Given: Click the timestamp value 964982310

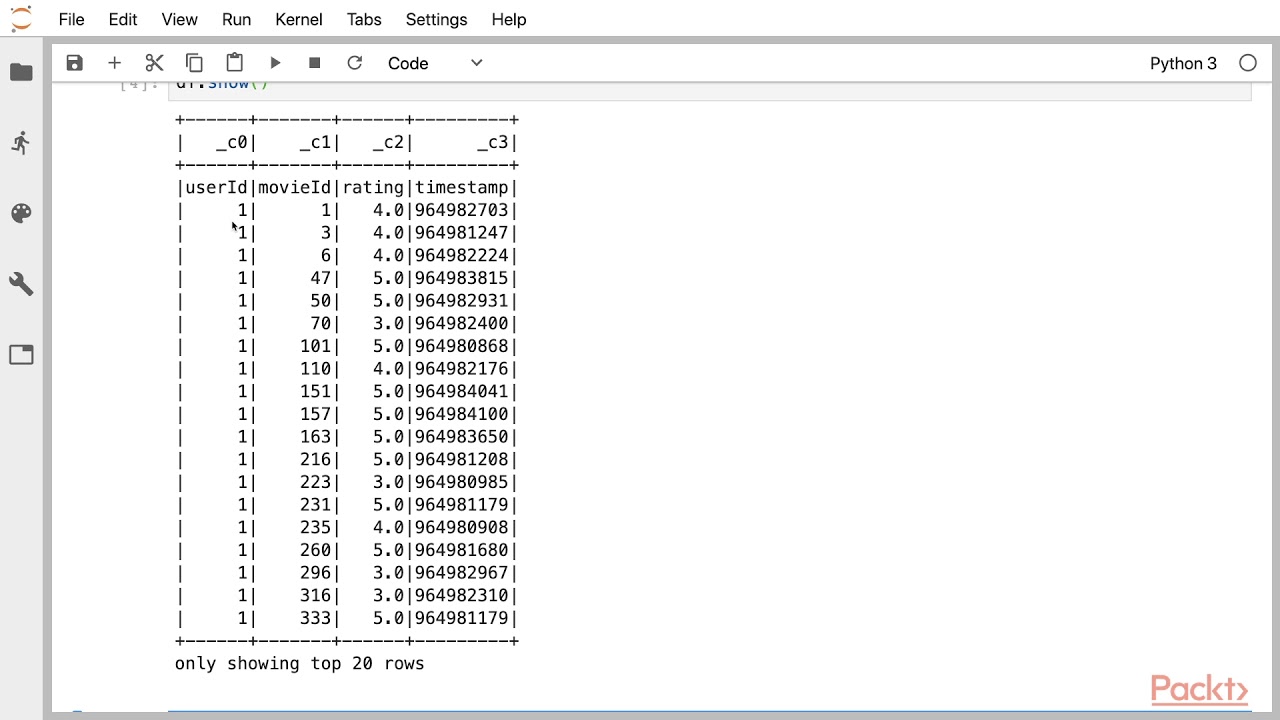Looking at the screenshot, I should click(462, 596).
